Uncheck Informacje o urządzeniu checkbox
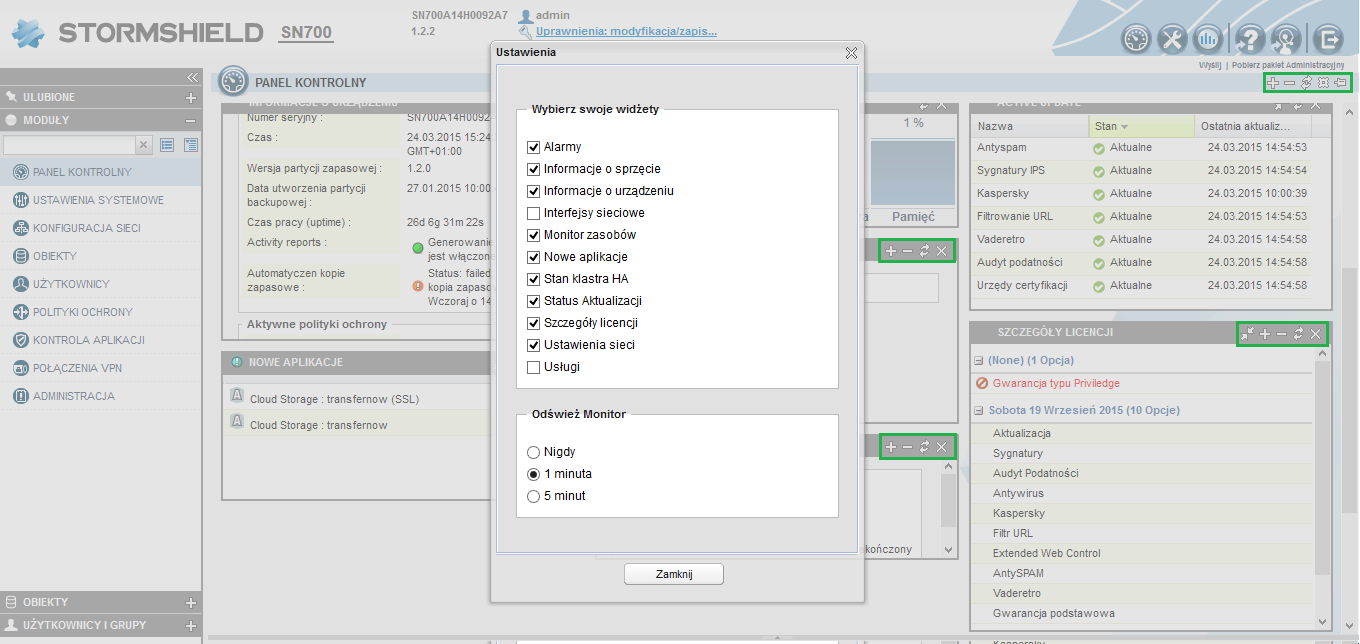Screen dimensions: 1360x644 click(533, 191)
